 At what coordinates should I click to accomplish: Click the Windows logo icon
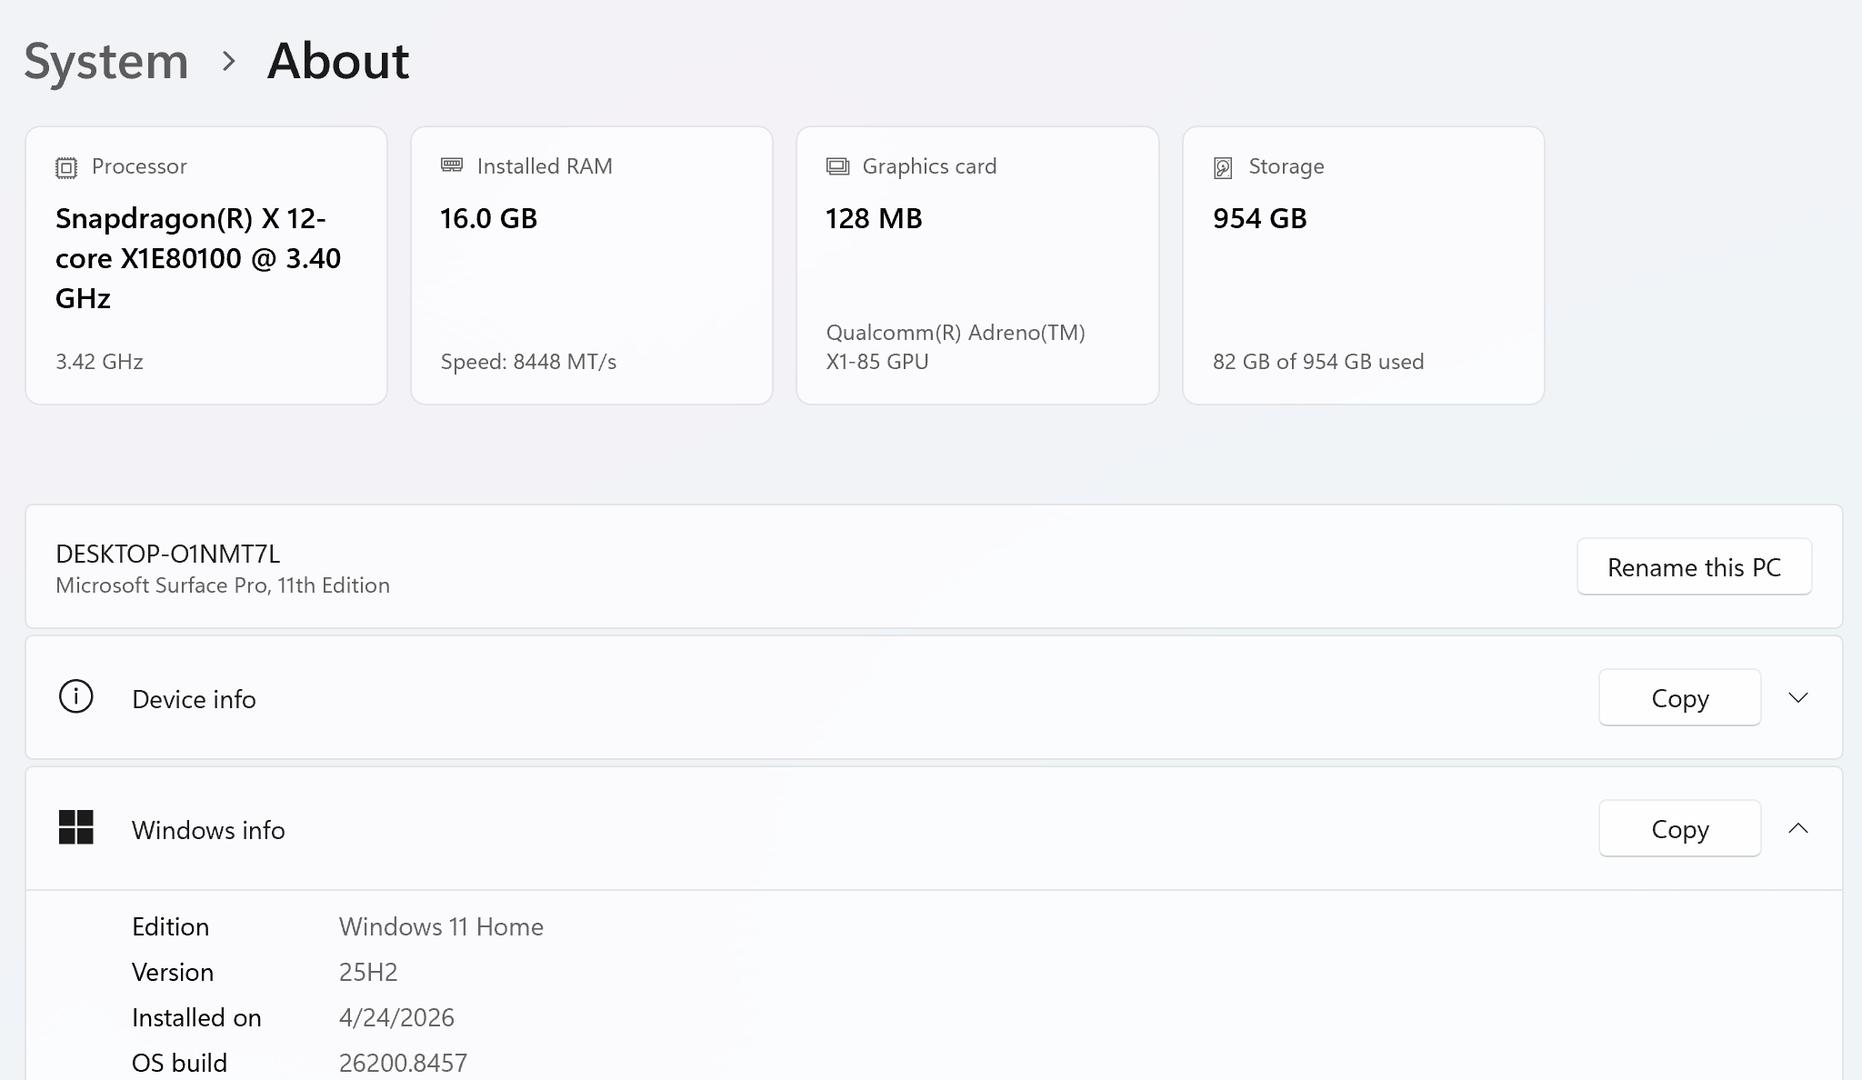click(76, 827)
